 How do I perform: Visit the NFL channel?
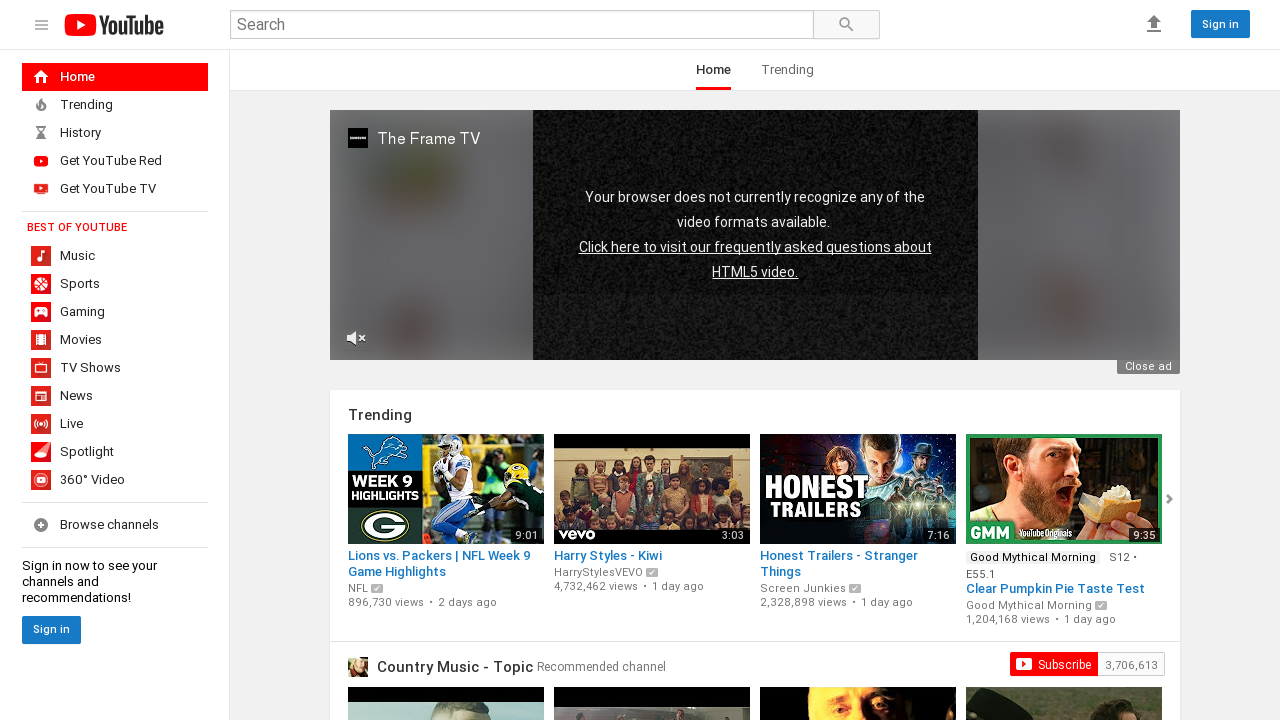(358, 588)
